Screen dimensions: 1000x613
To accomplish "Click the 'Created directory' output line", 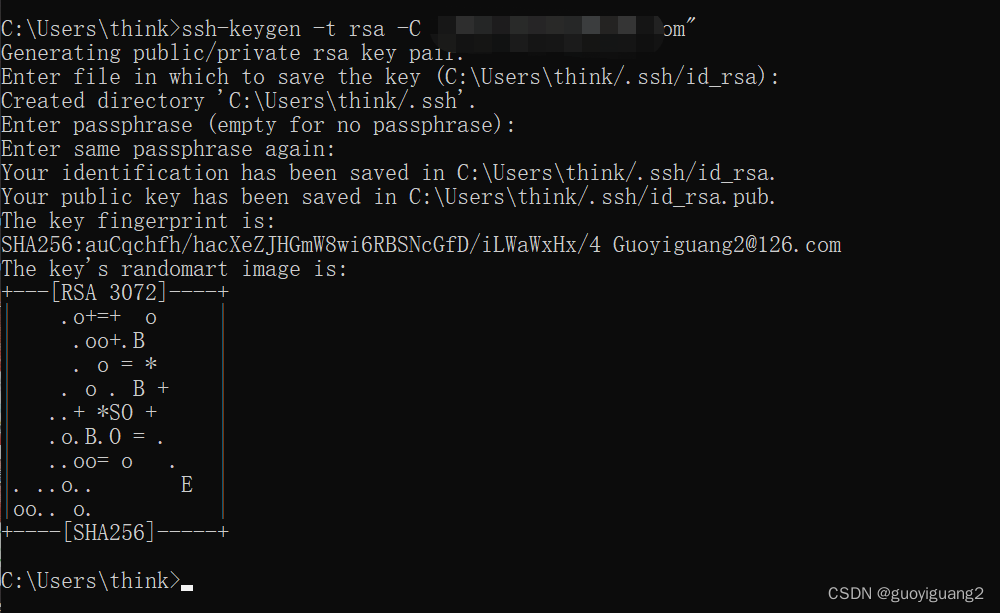I will [239, 101].
